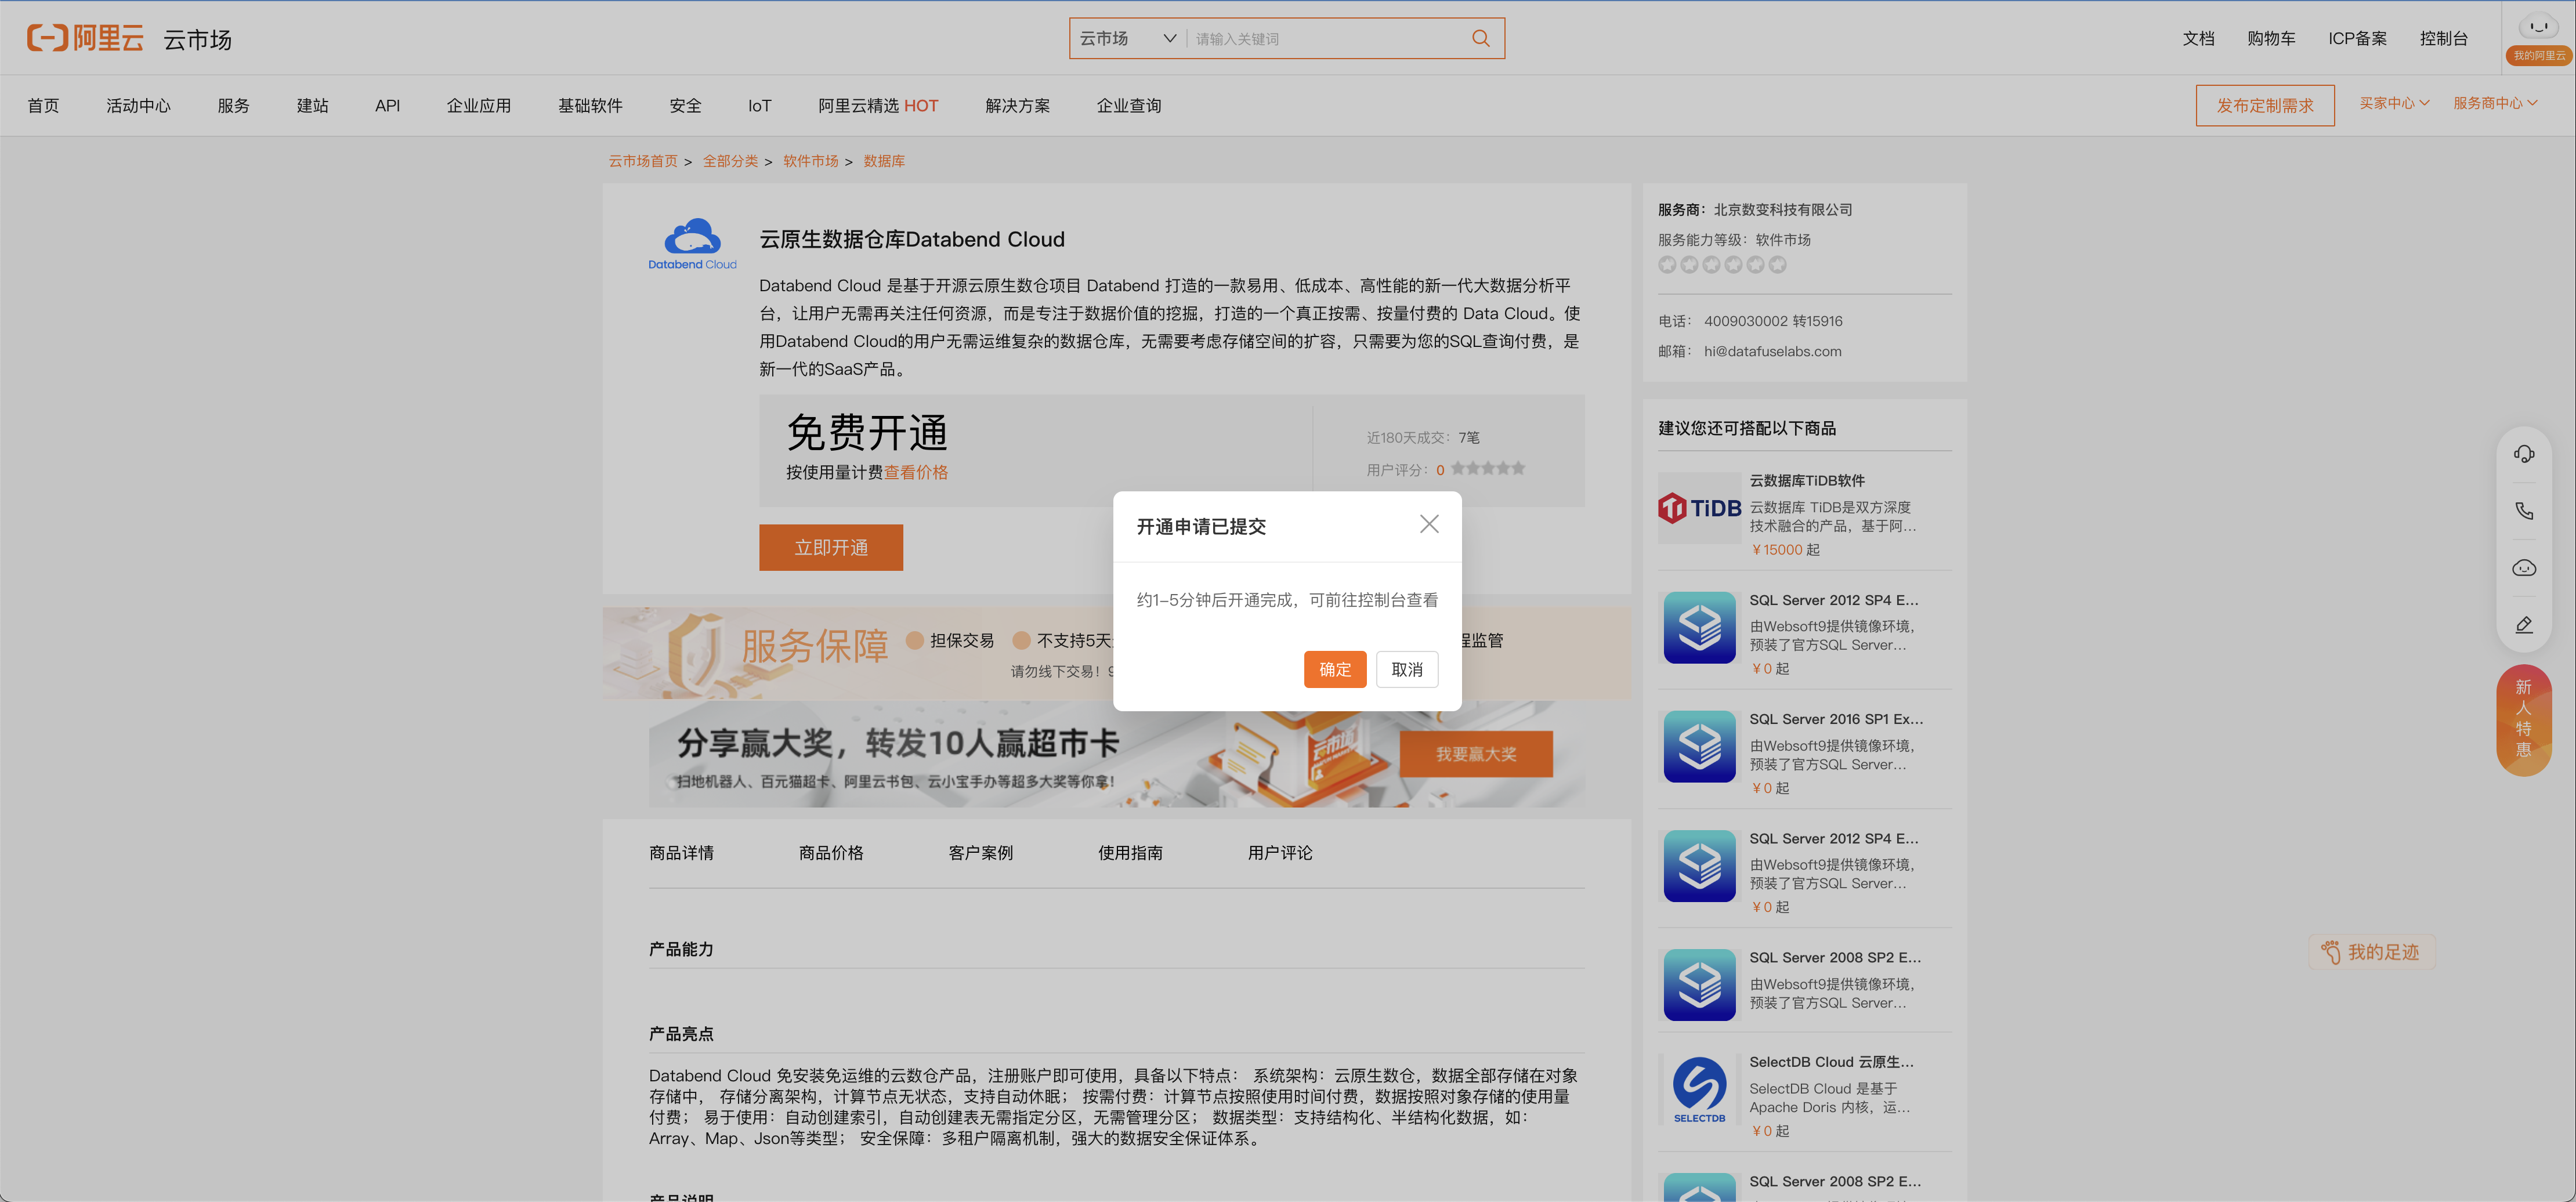
Task: Click 取消 in the dialog
Action: pos(1406,669)
